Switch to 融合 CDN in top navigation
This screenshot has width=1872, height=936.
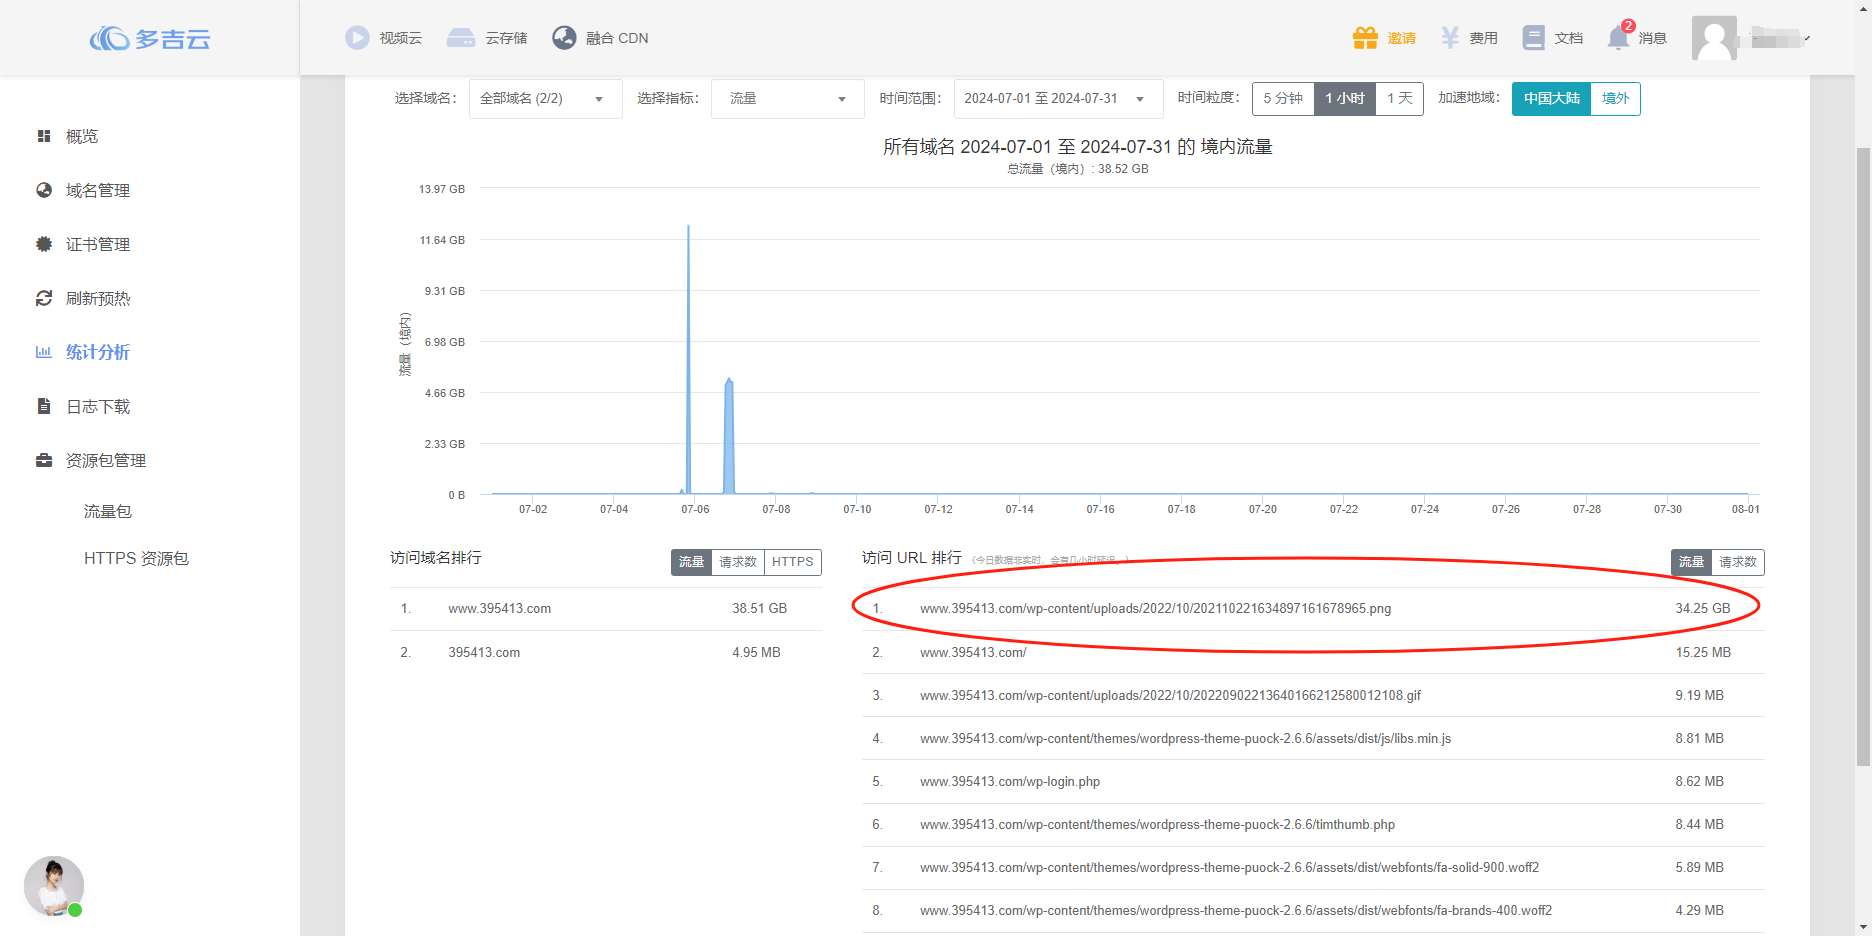coord(601,37)
